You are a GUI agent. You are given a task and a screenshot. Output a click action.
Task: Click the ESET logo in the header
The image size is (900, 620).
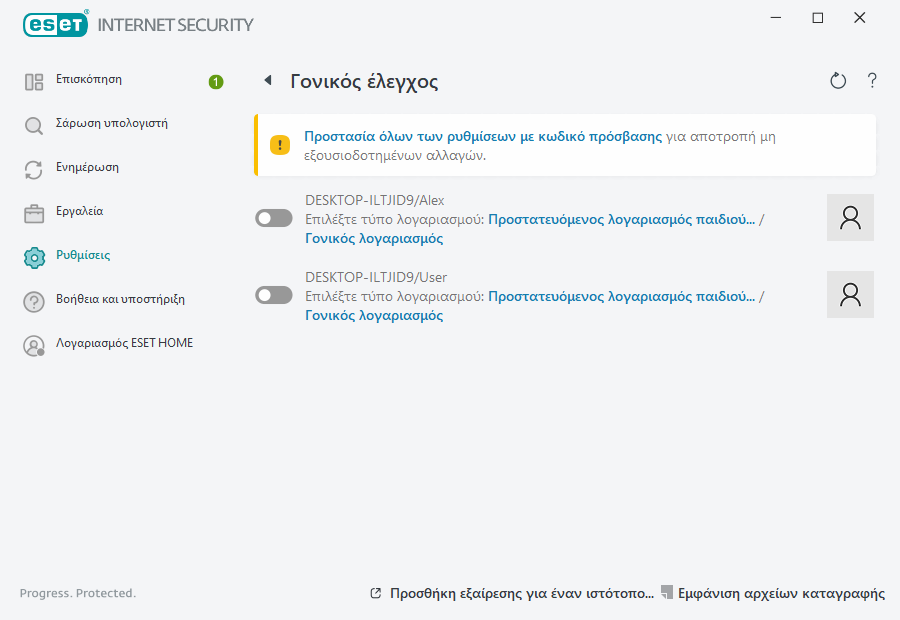pos(55,24)
